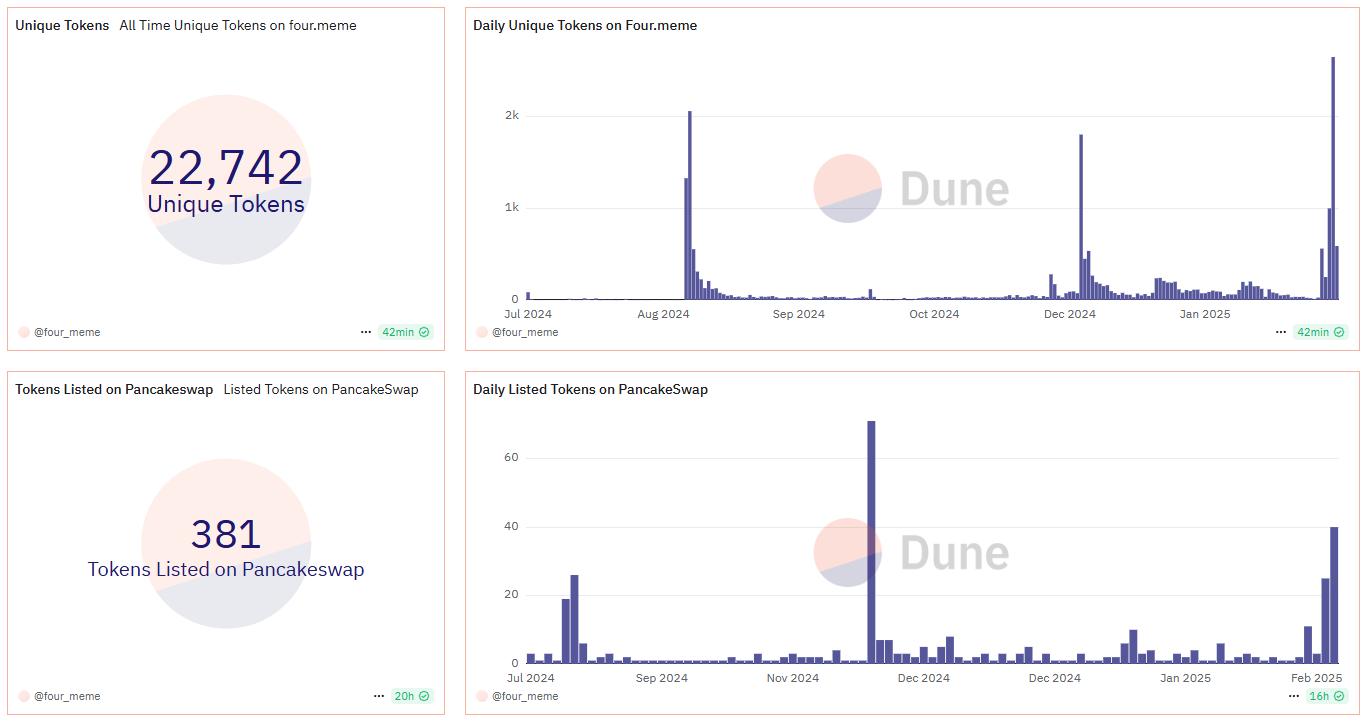Open options menu in Daily Listed Tokens panel

pos(1294,696)
